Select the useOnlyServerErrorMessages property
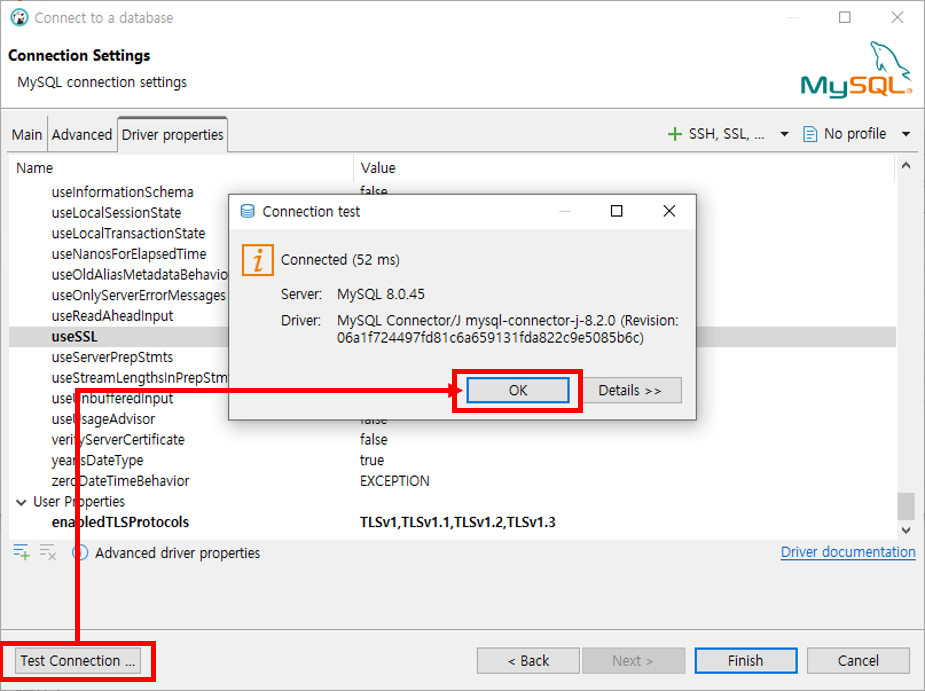This screenshot has height=691, width=925. pos(139,296)
